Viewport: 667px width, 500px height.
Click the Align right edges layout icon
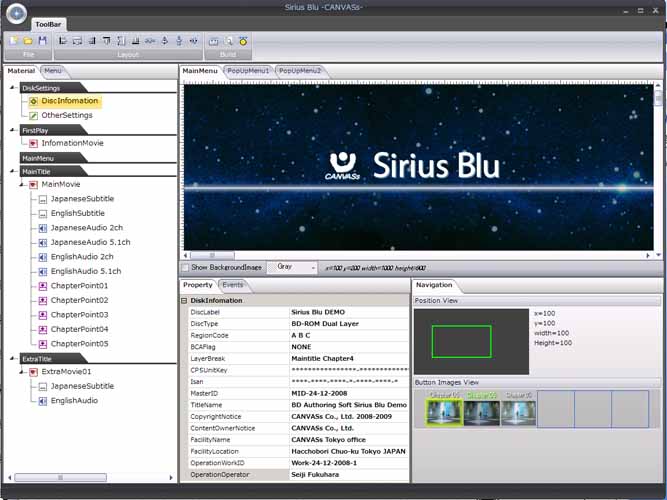92,41
